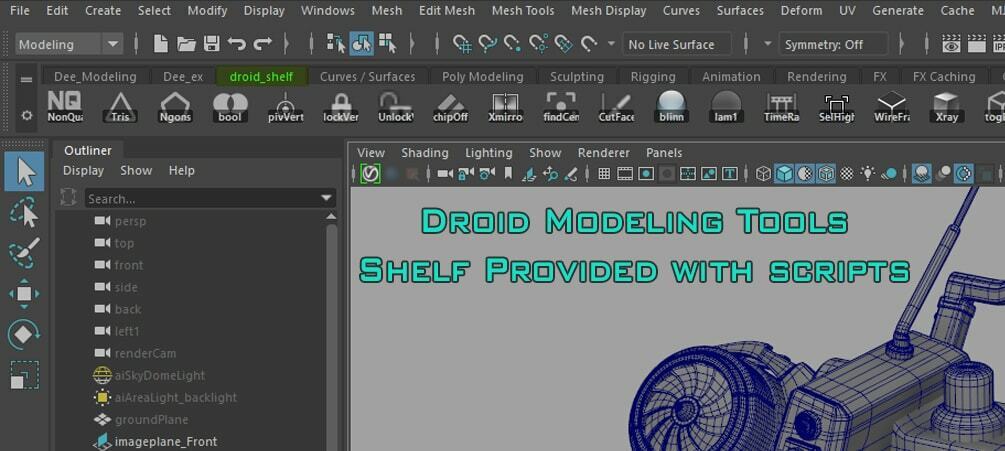1005x451 pixels.
Task: Select imageplane_Front in the Outliner
Action: click(165, 441)
